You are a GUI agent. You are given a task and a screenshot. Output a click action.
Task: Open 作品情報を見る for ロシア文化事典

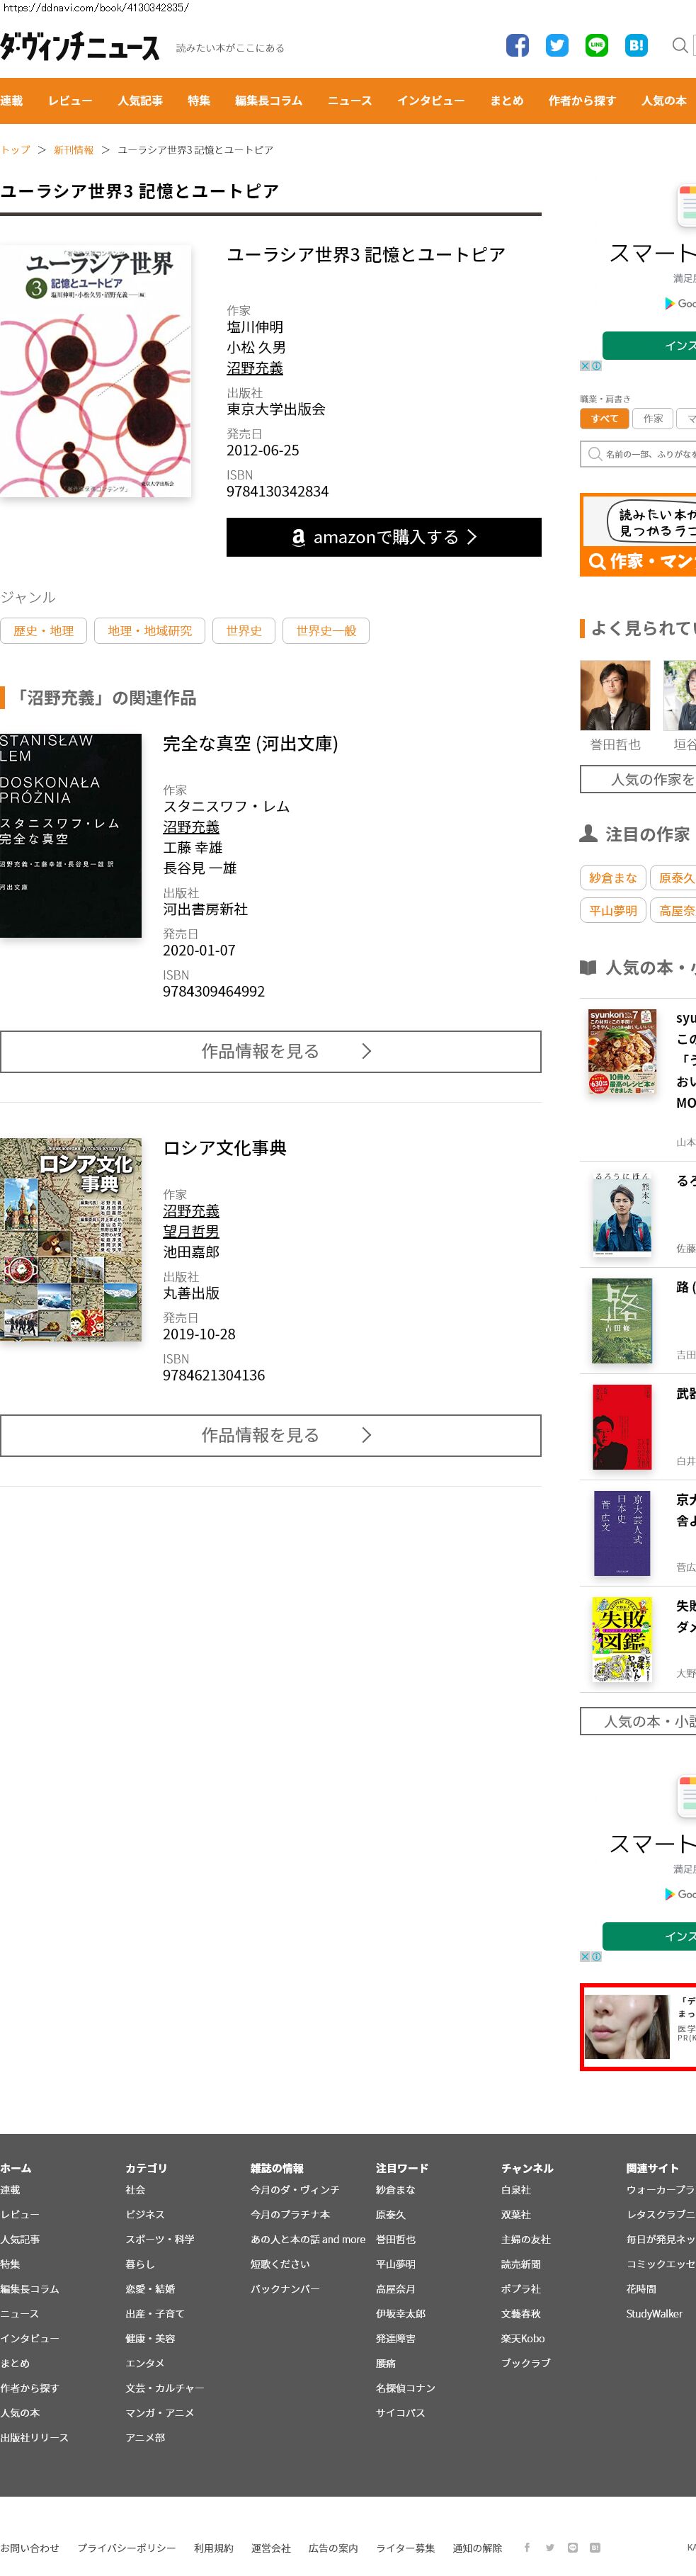pyautogui.click(x=271, y=1435)
